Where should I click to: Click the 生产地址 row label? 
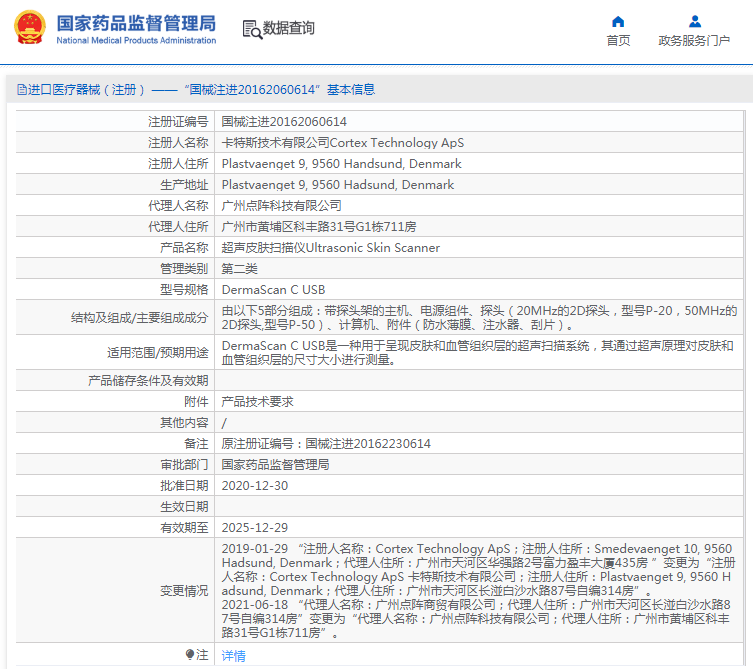[184, 185]
